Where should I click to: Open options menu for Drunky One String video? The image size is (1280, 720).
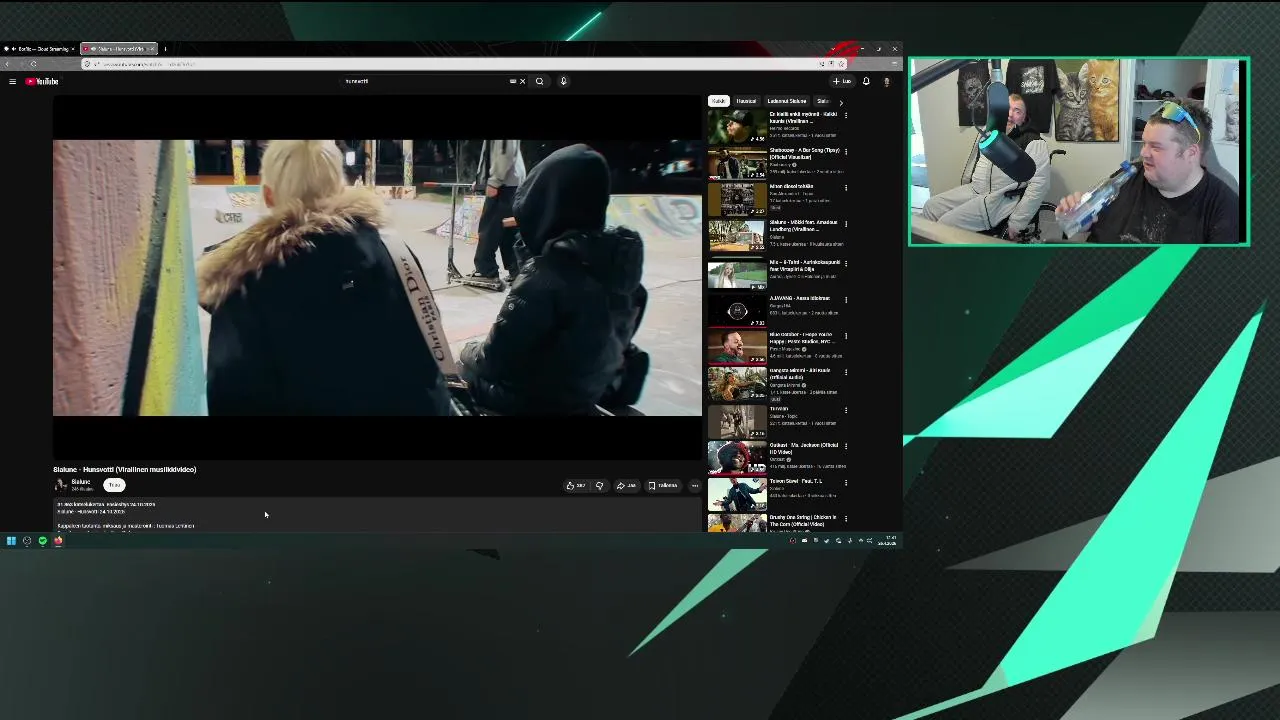(846, 519)
